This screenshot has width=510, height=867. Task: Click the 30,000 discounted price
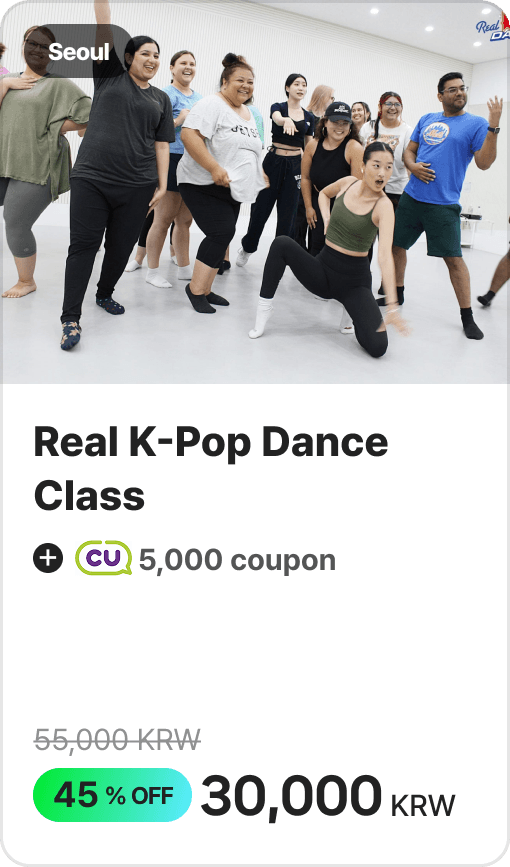291,796
